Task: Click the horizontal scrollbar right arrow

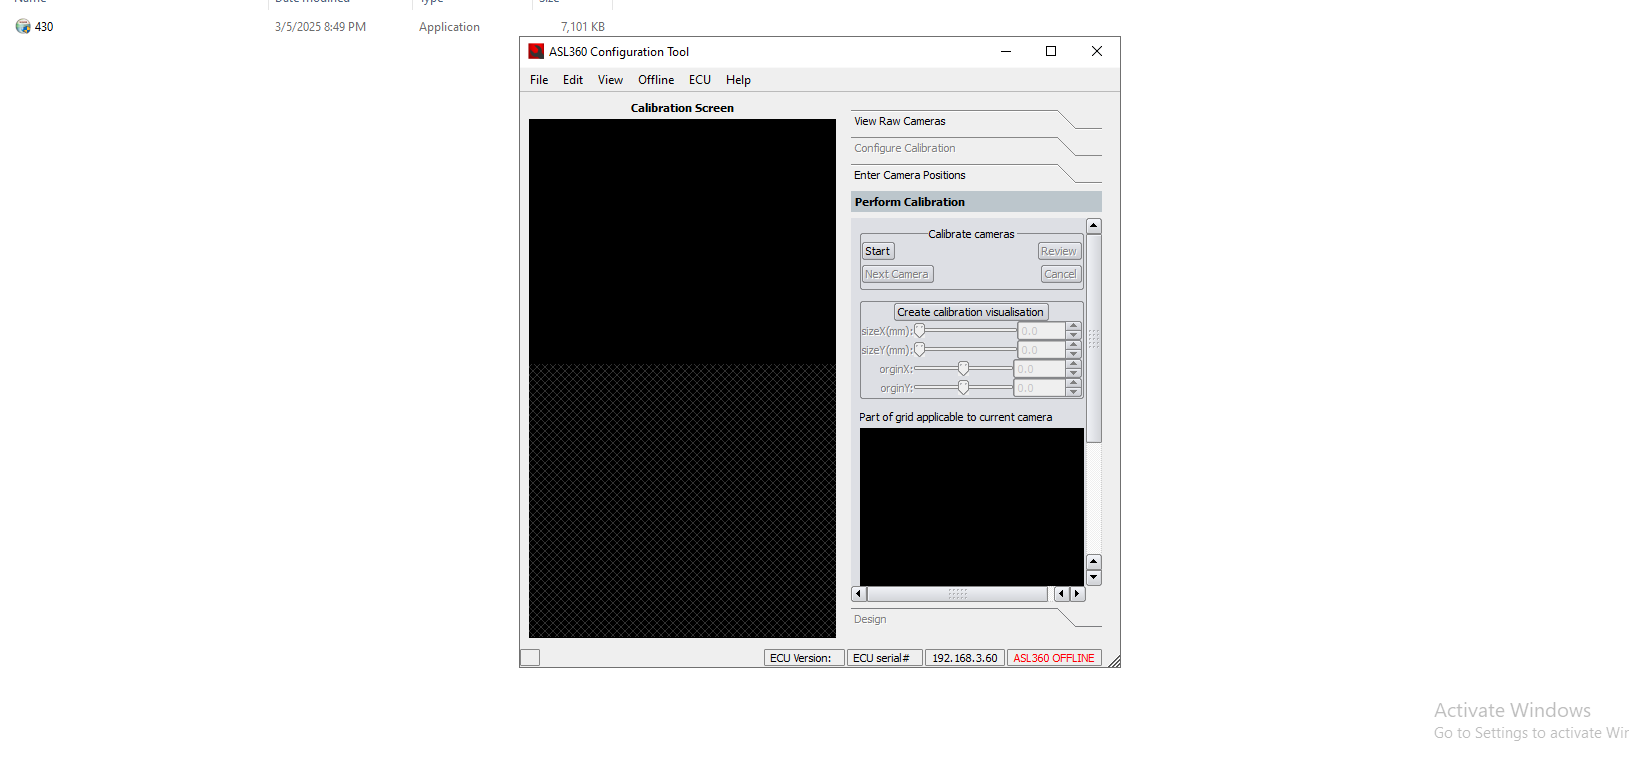Action: (x=1077, y=594)
